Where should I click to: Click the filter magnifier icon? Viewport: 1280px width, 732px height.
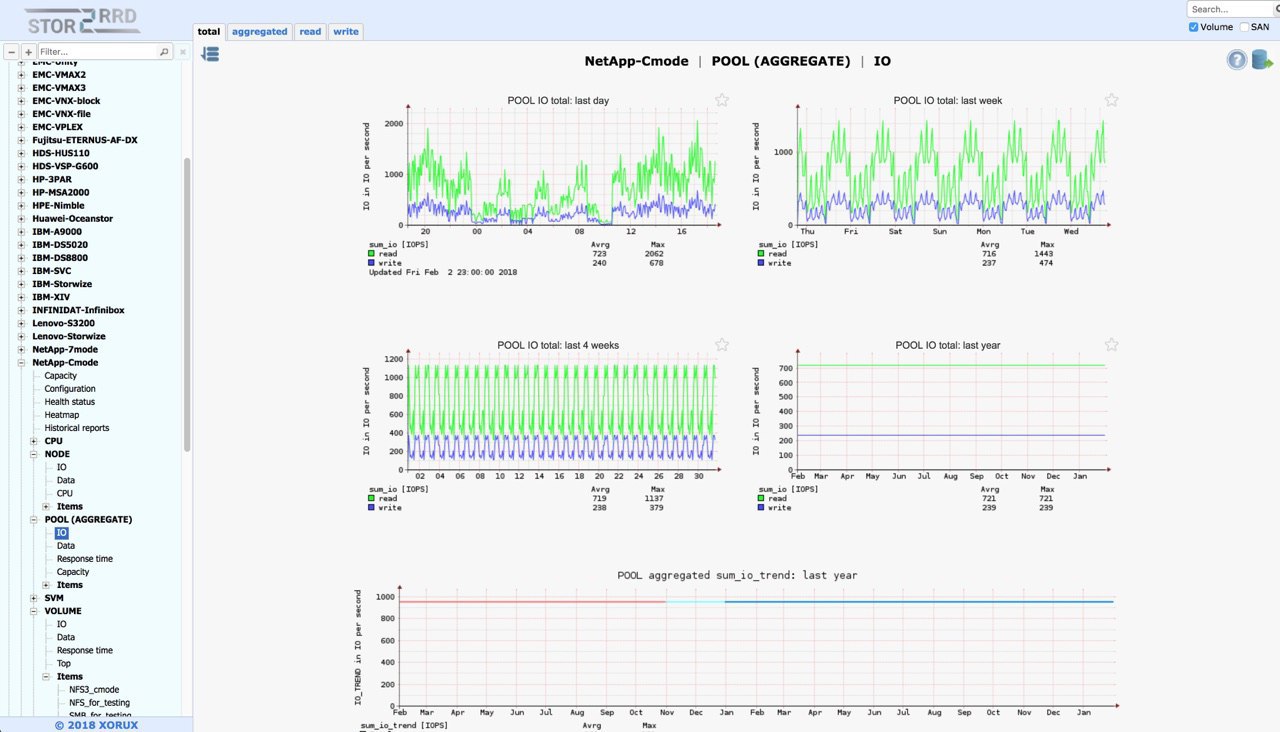pyautogui.click(x=165, y=51)
